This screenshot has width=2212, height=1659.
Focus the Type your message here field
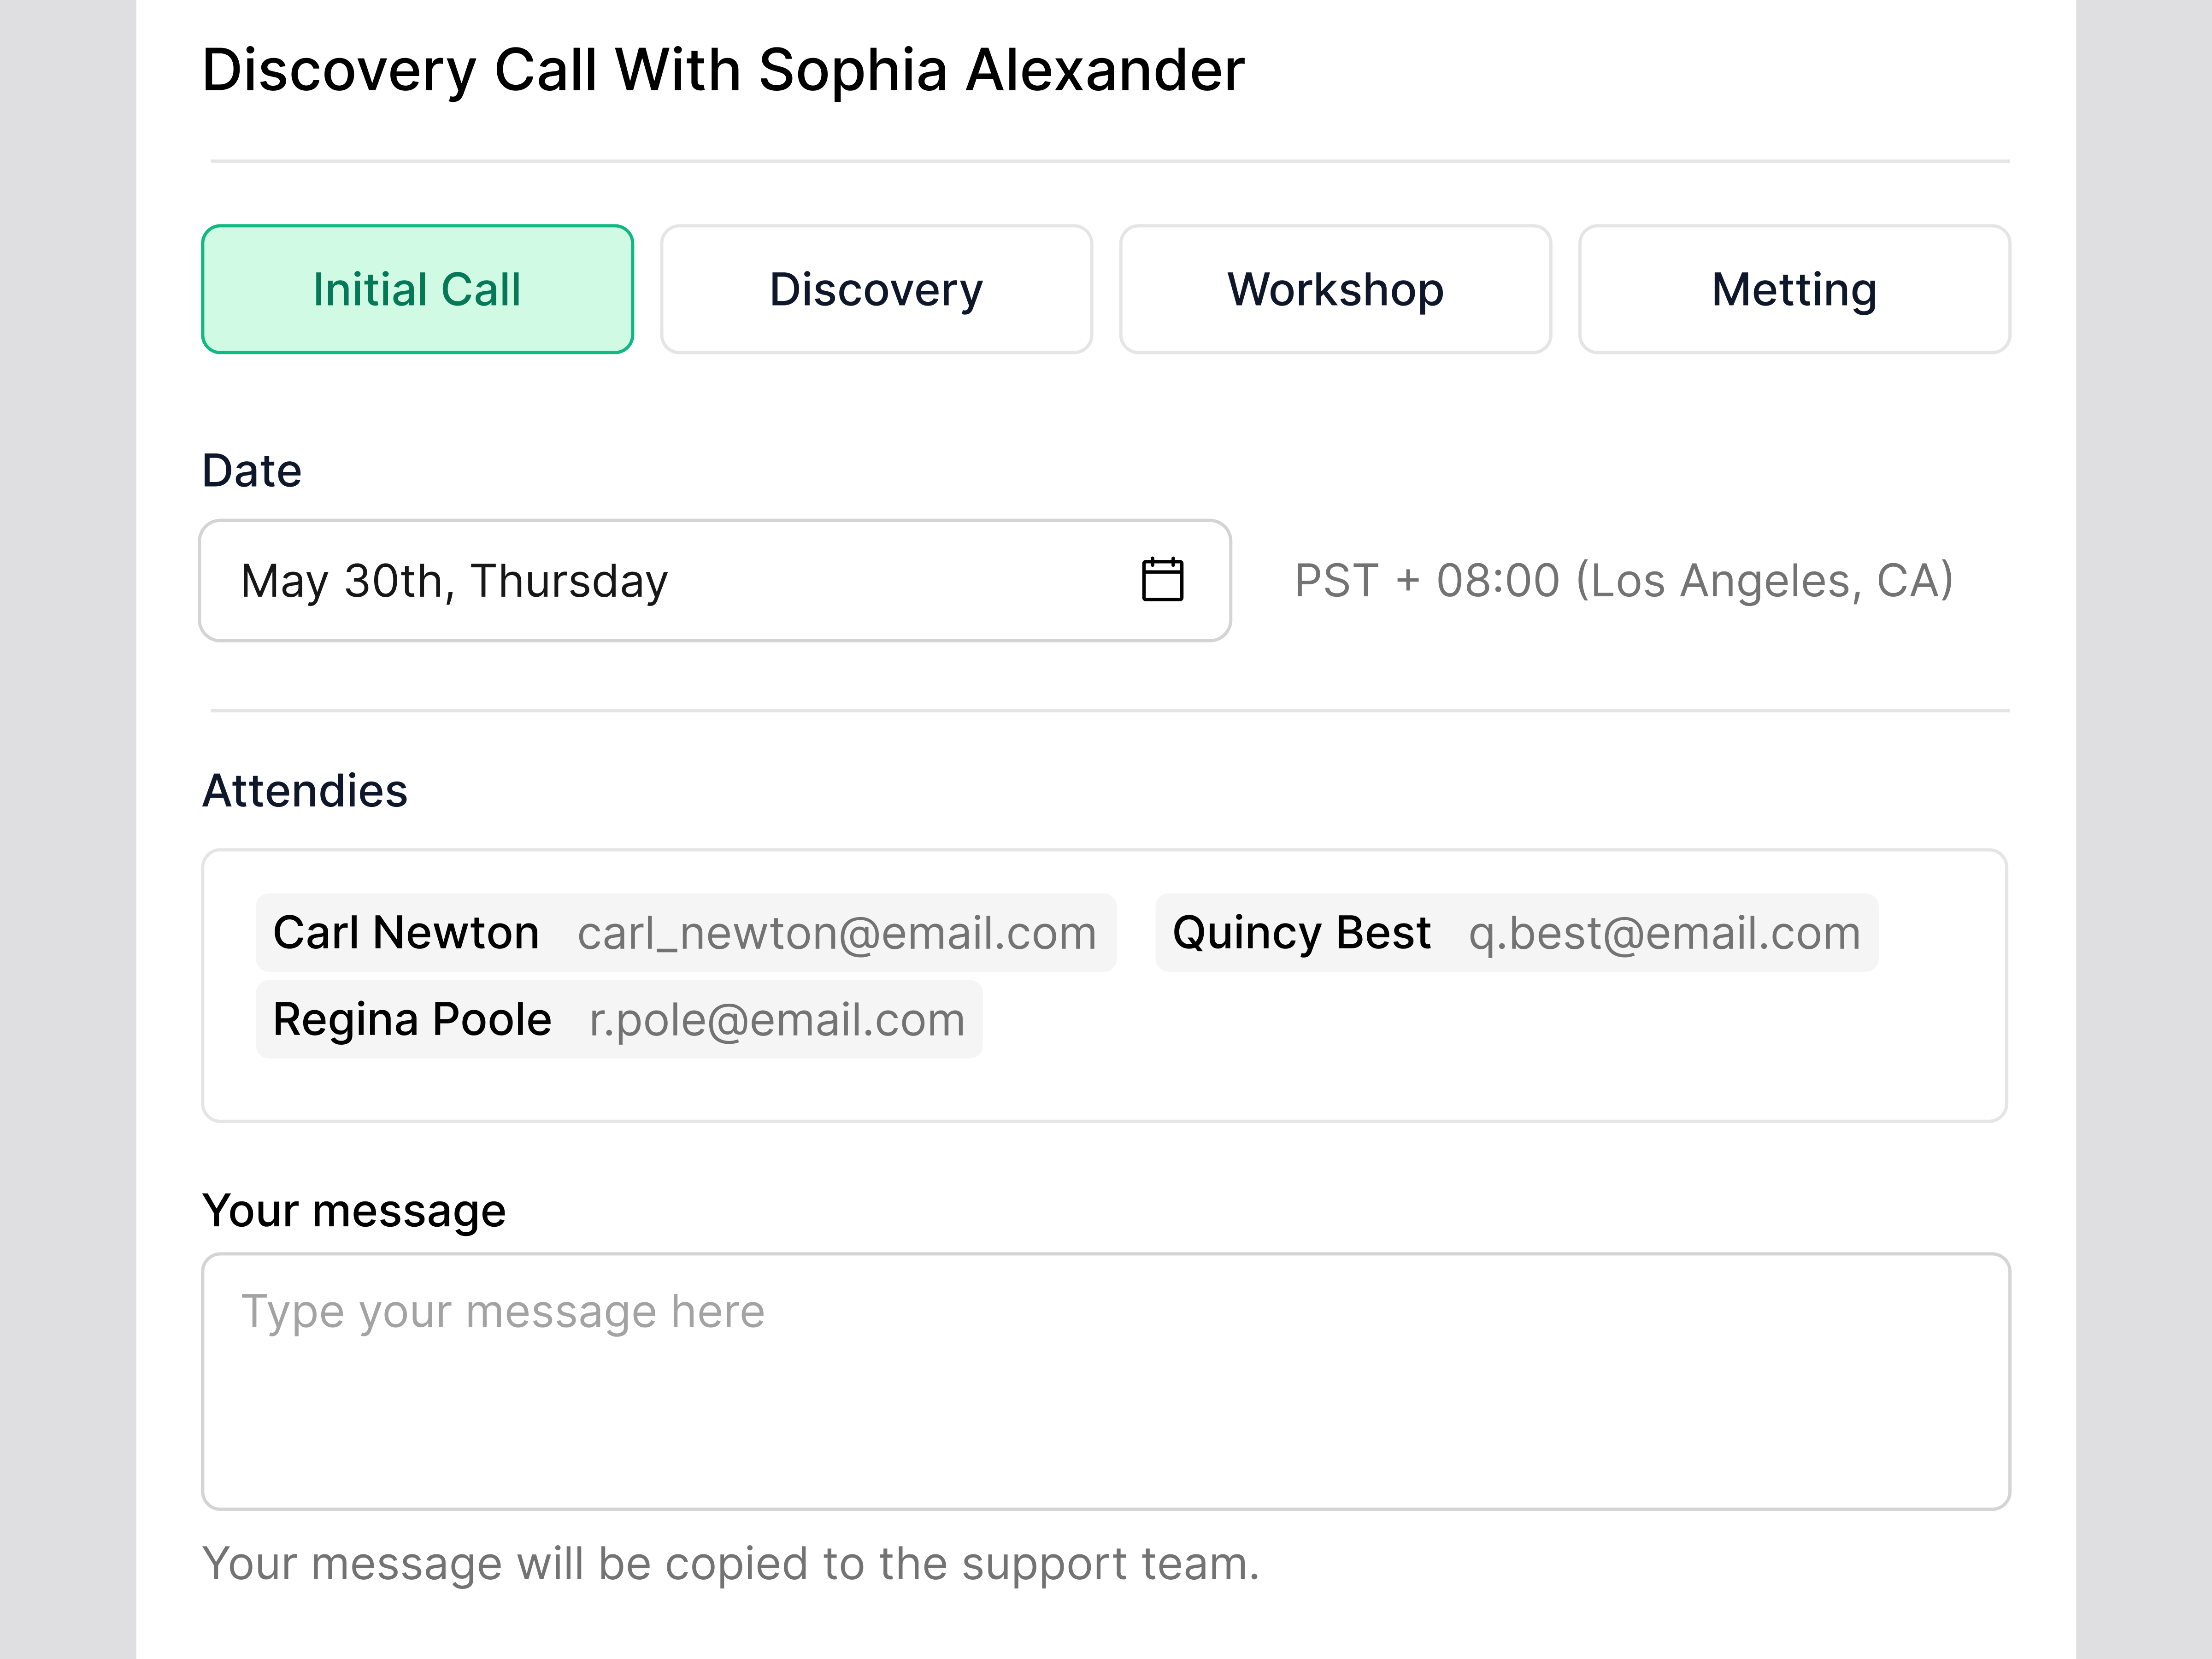coord(1105,1380)
